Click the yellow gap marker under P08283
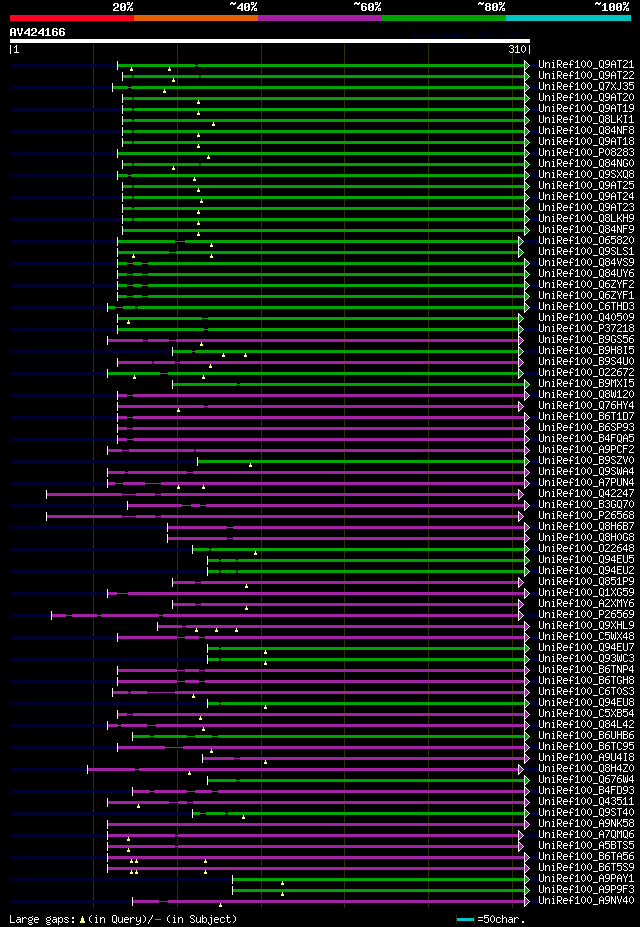The width and height of the screenshot is (640, 927). (209, 157)
